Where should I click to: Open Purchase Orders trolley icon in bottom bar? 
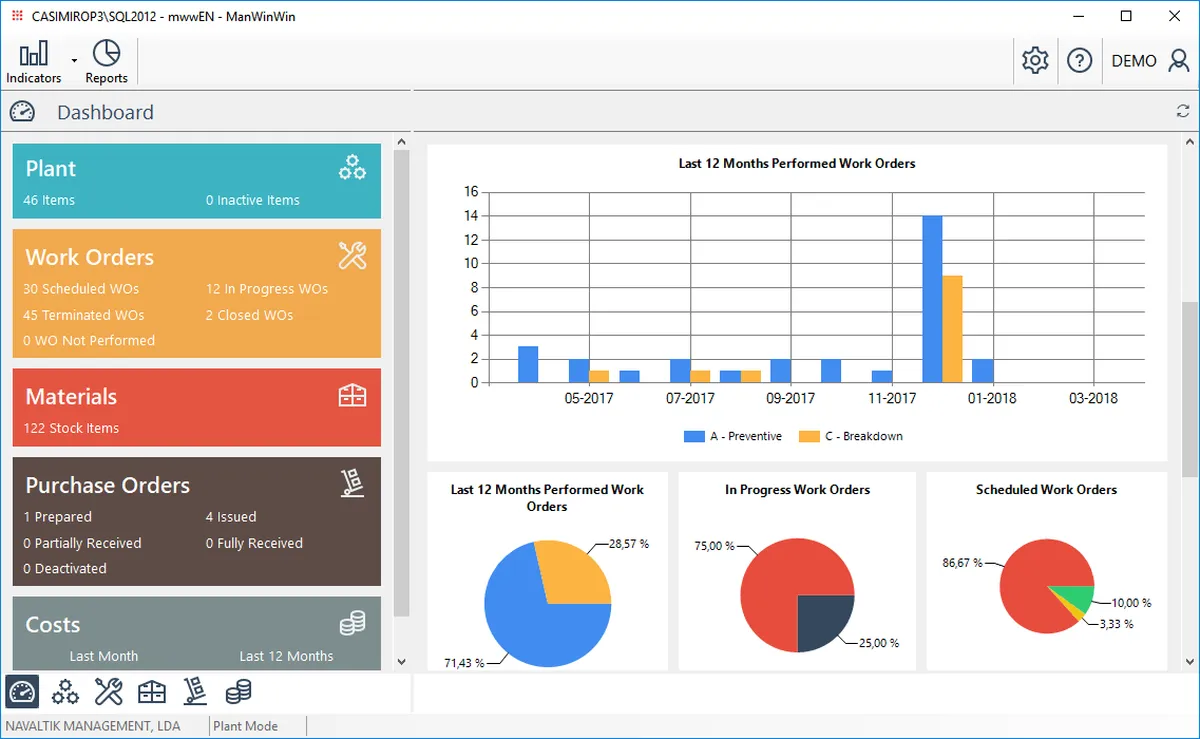pos(195,691)
